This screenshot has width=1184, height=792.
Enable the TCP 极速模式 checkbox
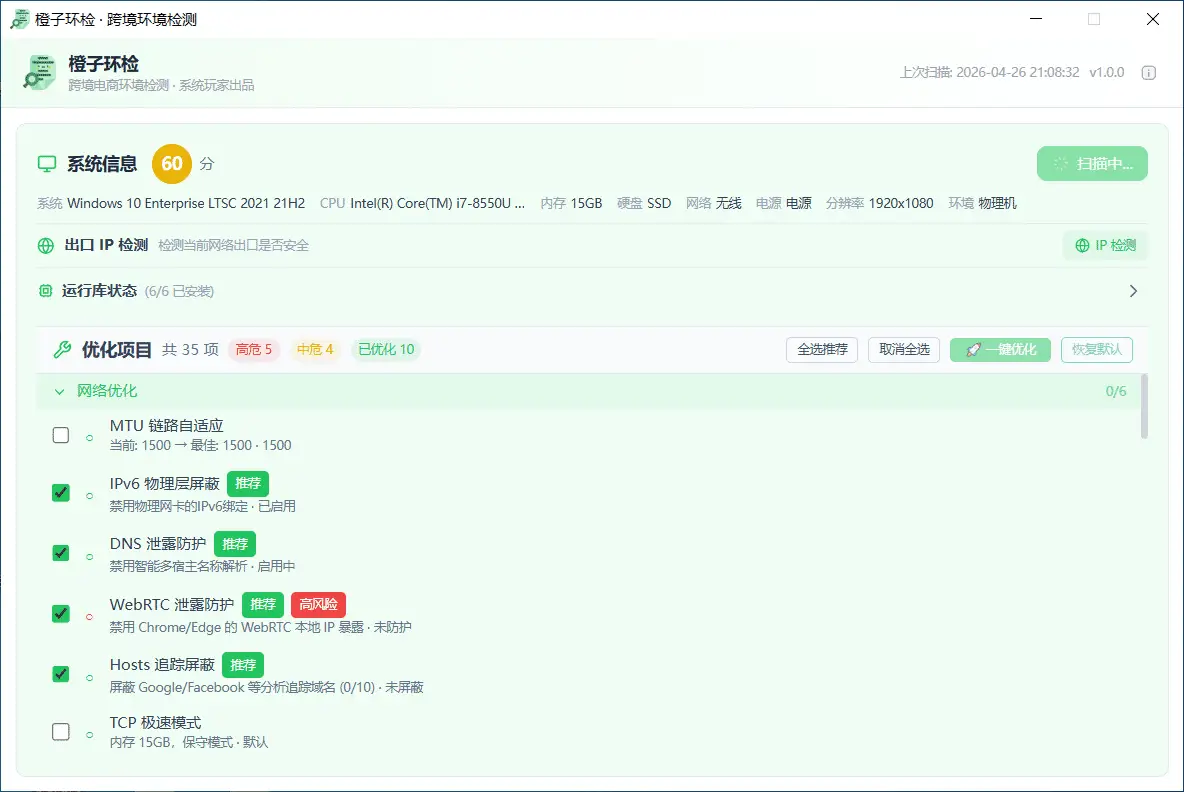[60, 731]
